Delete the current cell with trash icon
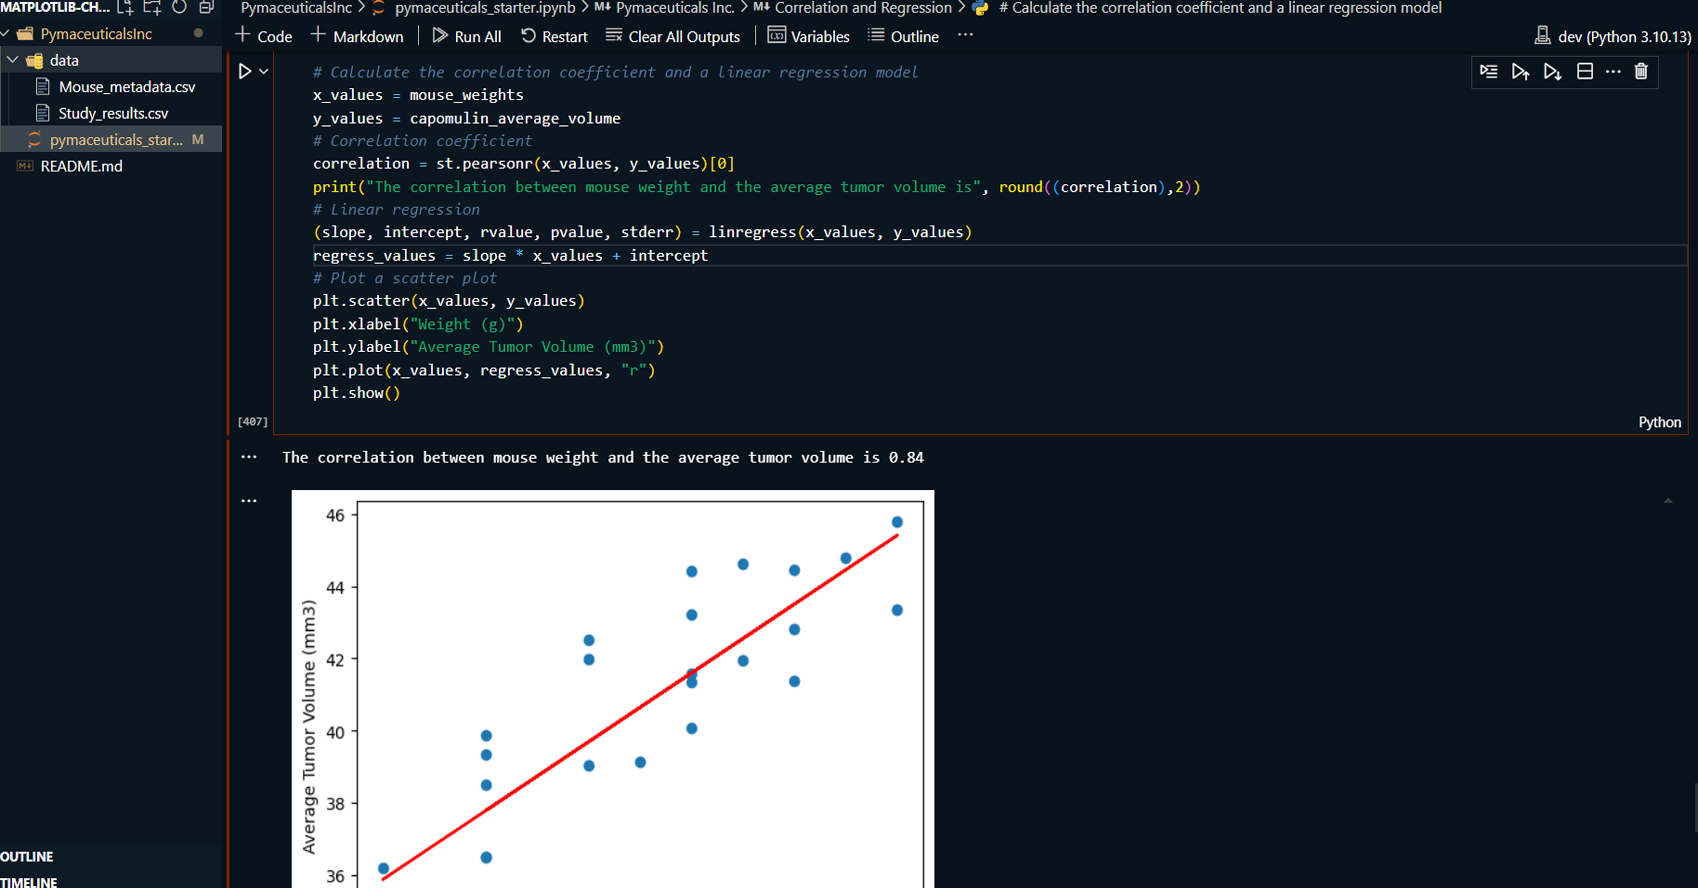 [1641, 72]
